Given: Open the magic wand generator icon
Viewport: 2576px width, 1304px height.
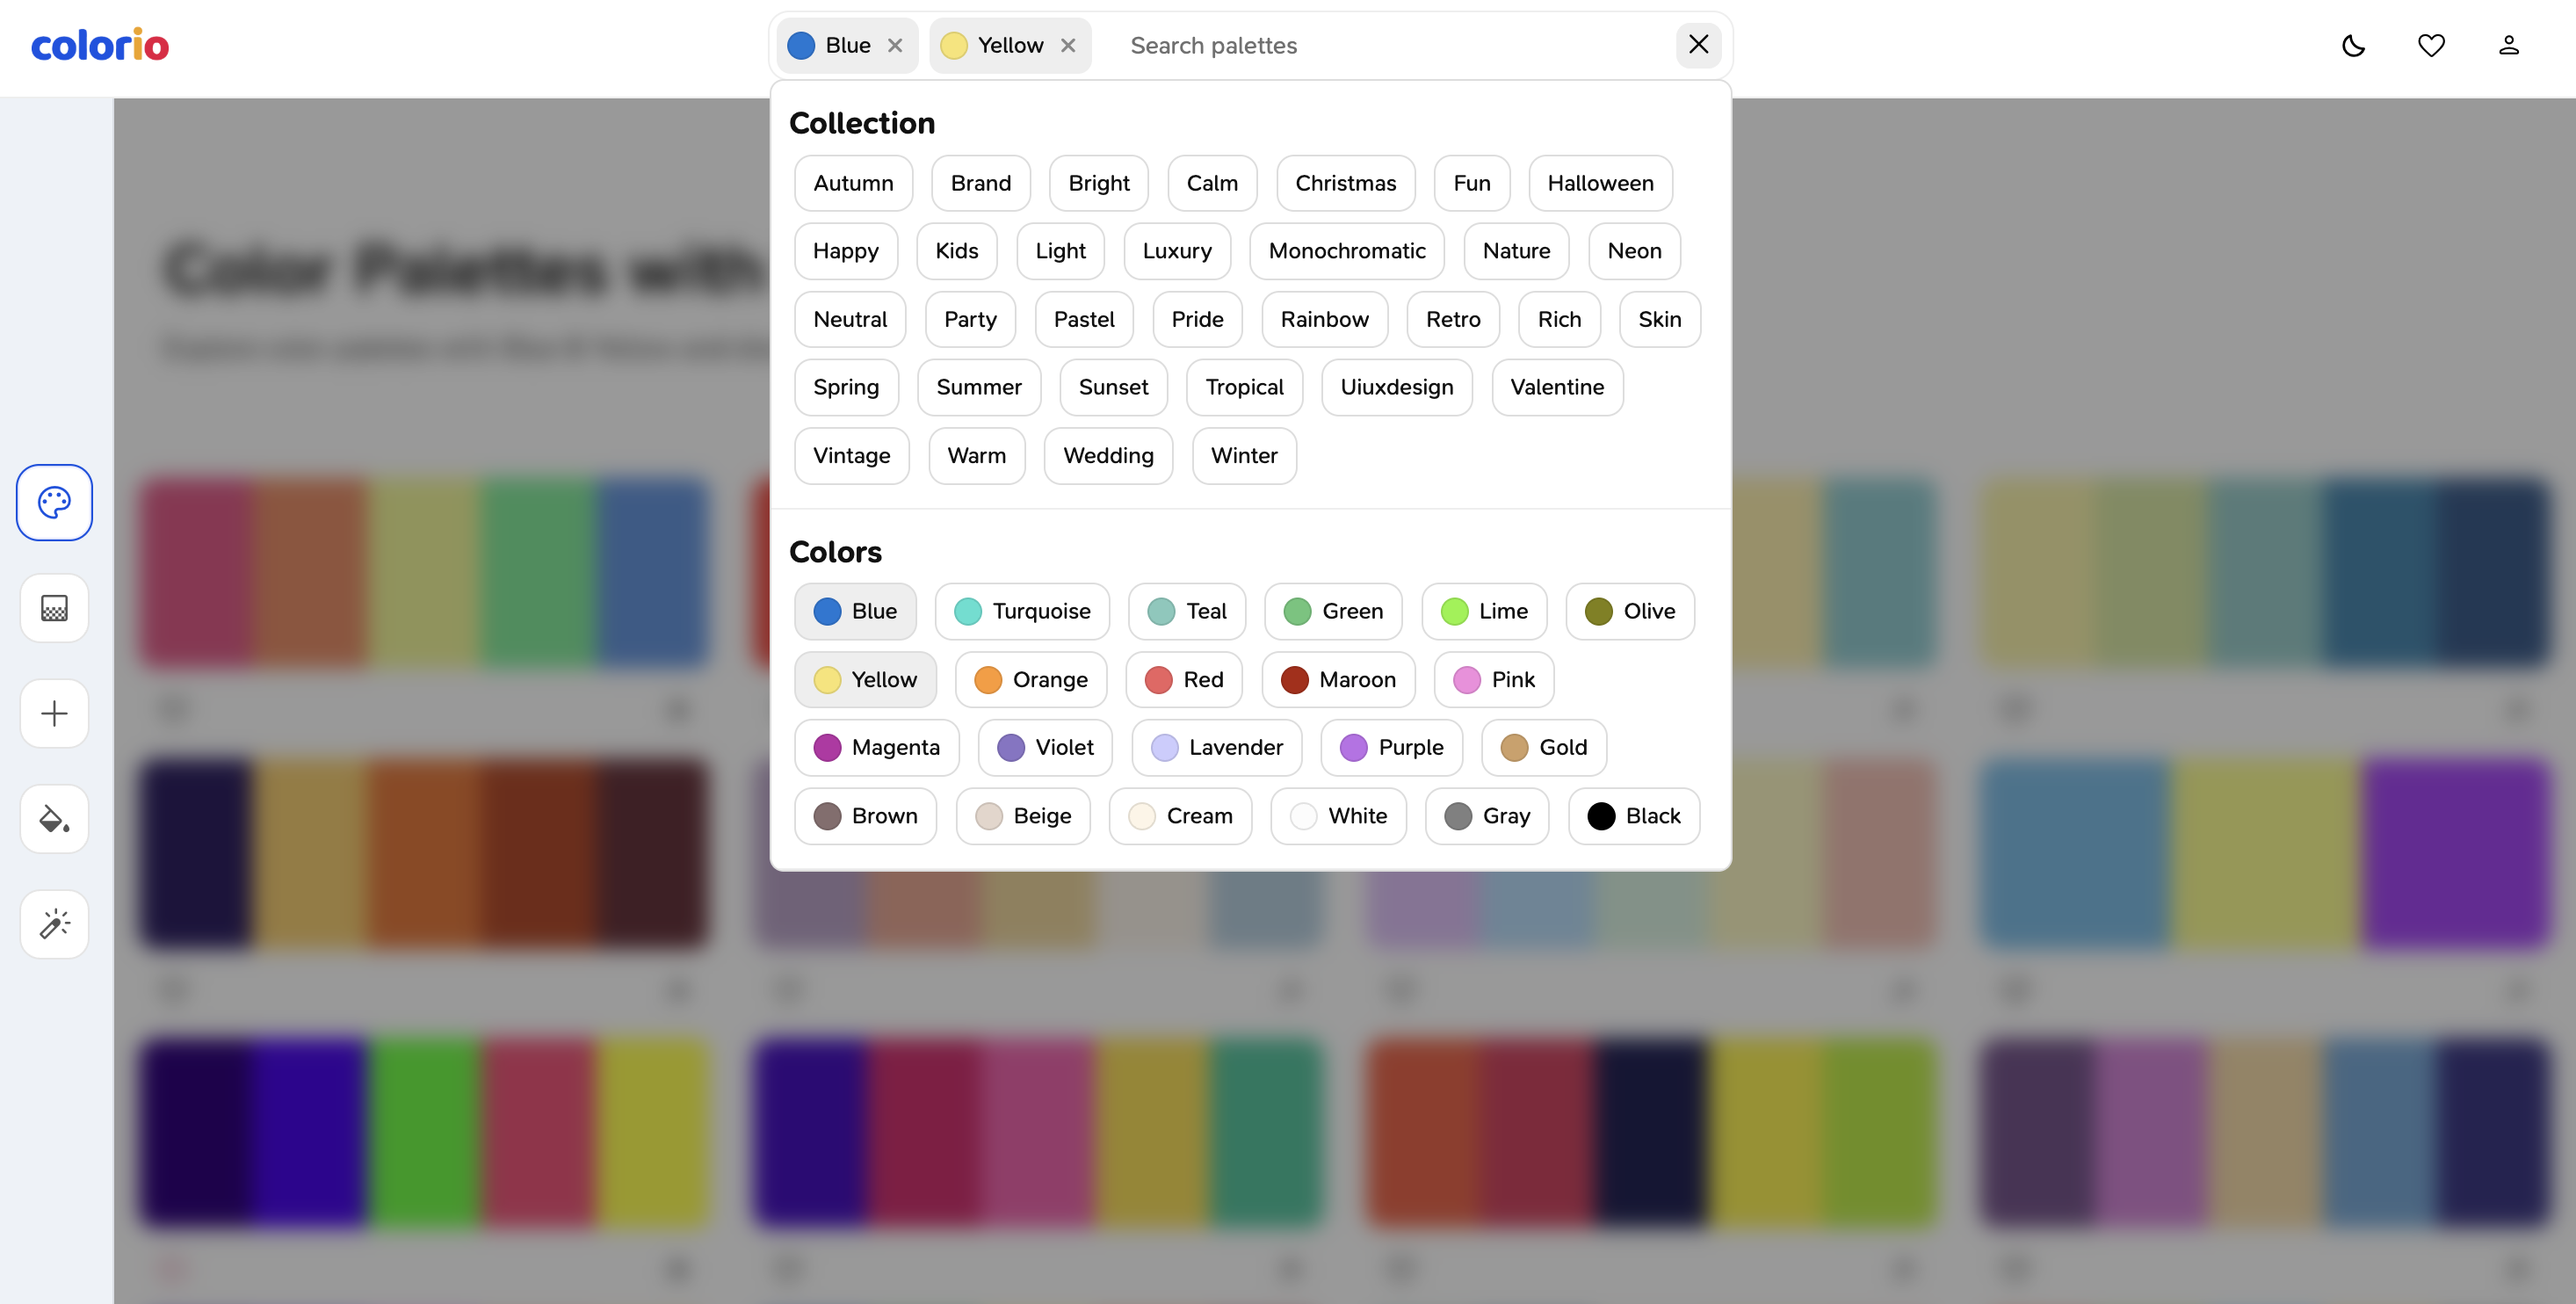Looking at the screenshot, I should point(54,924).
